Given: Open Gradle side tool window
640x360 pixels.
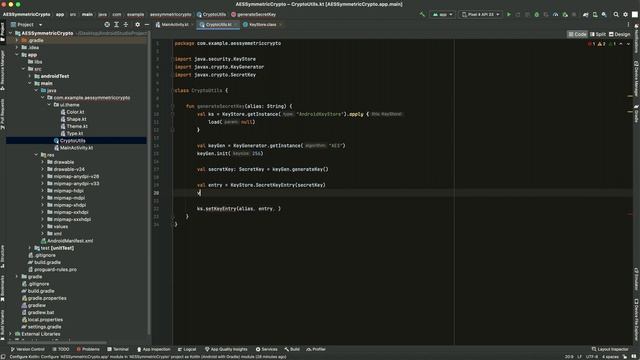Looking at the screenshot, I should [x=636, y=113].
